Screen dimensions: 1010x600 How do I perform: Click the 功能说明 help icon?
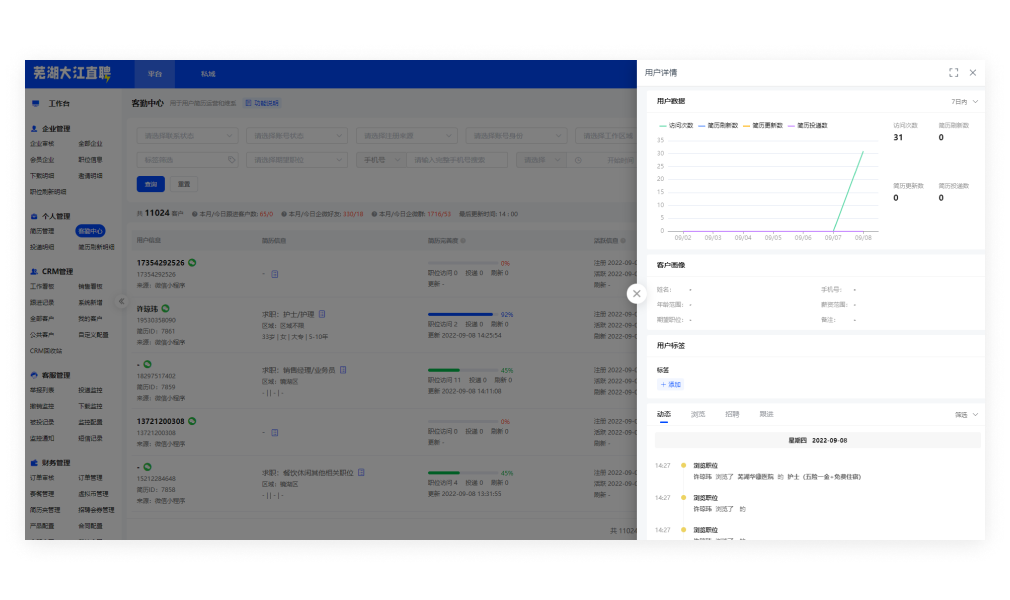pos(249,103)
